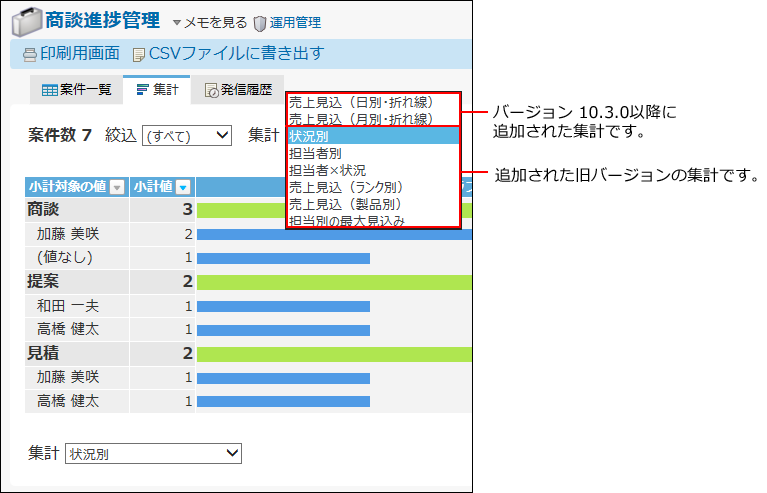
Task: Click the briefcase app icon
Action: pyautogui.click(x=27, y=22)
